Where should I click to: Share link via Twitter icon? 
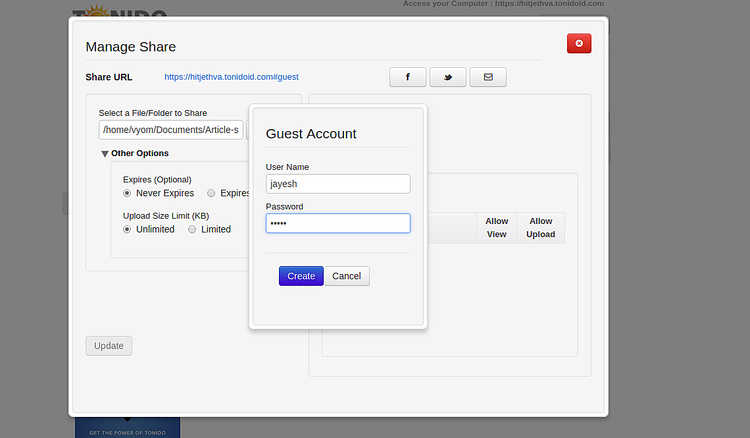[x=447, y=77]
